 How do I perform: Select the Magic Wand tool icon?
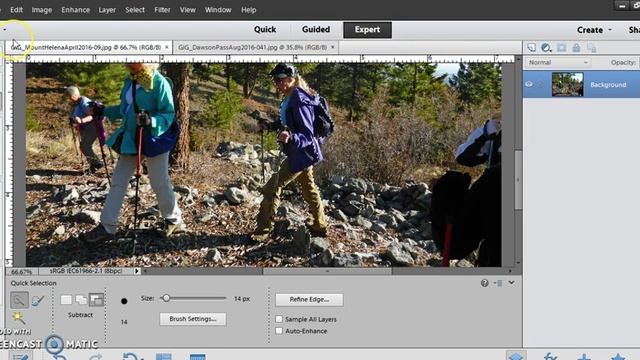pyautogui.click(x=18, y=318)
